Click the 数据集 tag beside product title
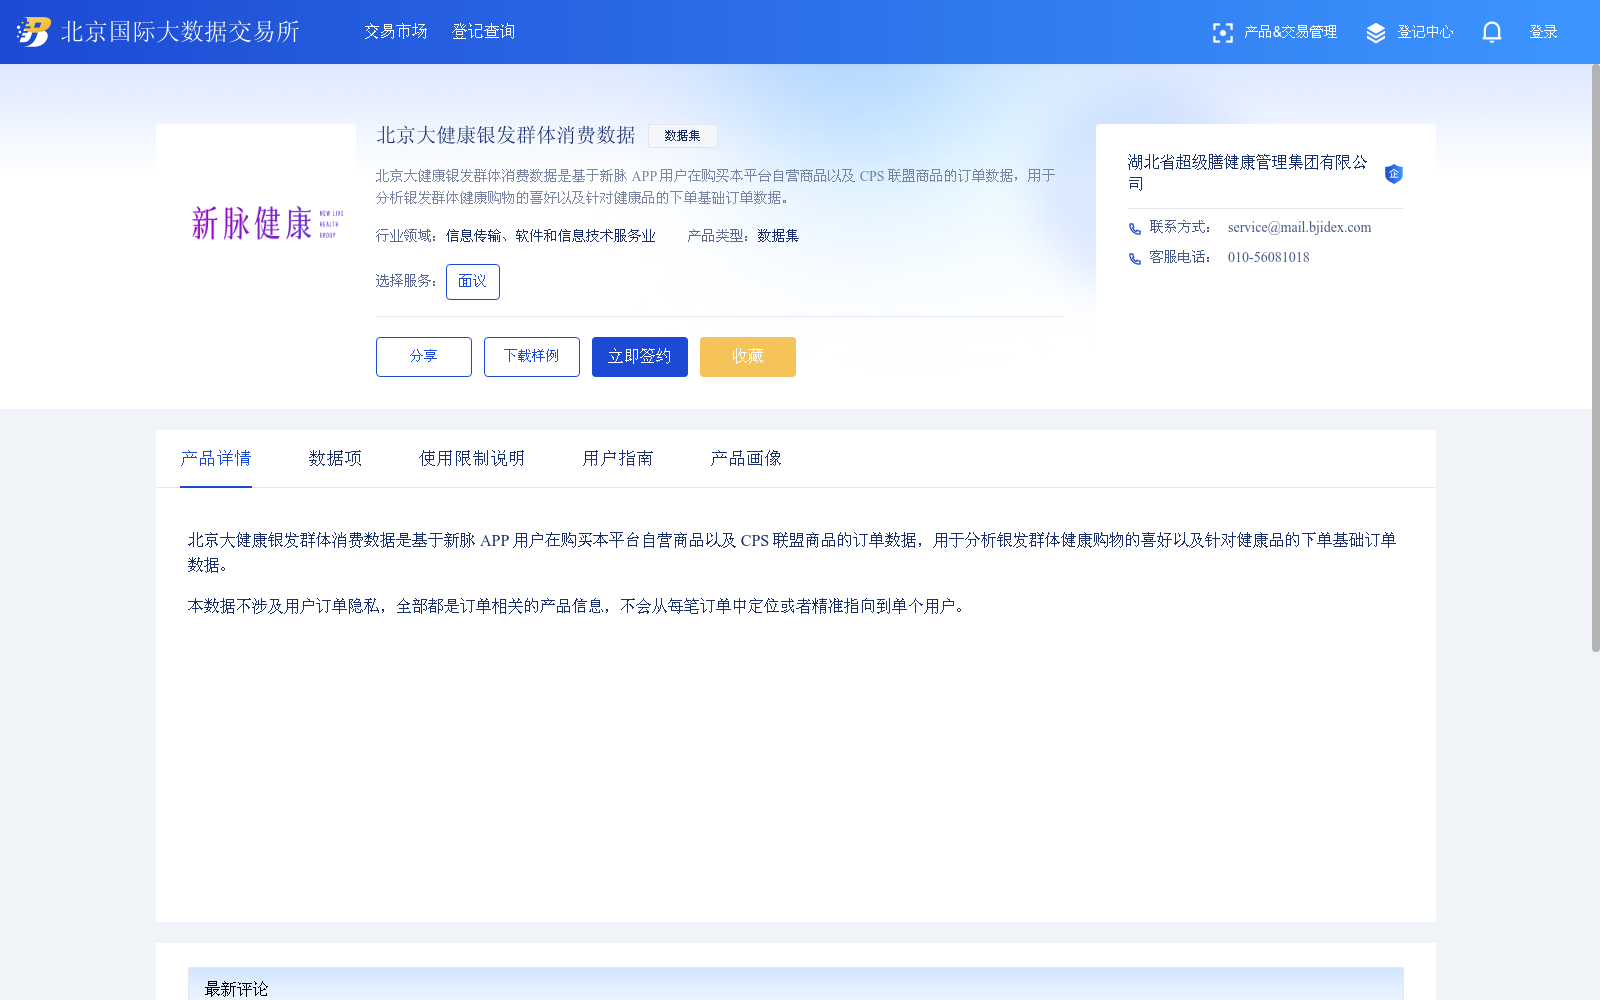This screenshot has height=1000, width=1600. 683,136
